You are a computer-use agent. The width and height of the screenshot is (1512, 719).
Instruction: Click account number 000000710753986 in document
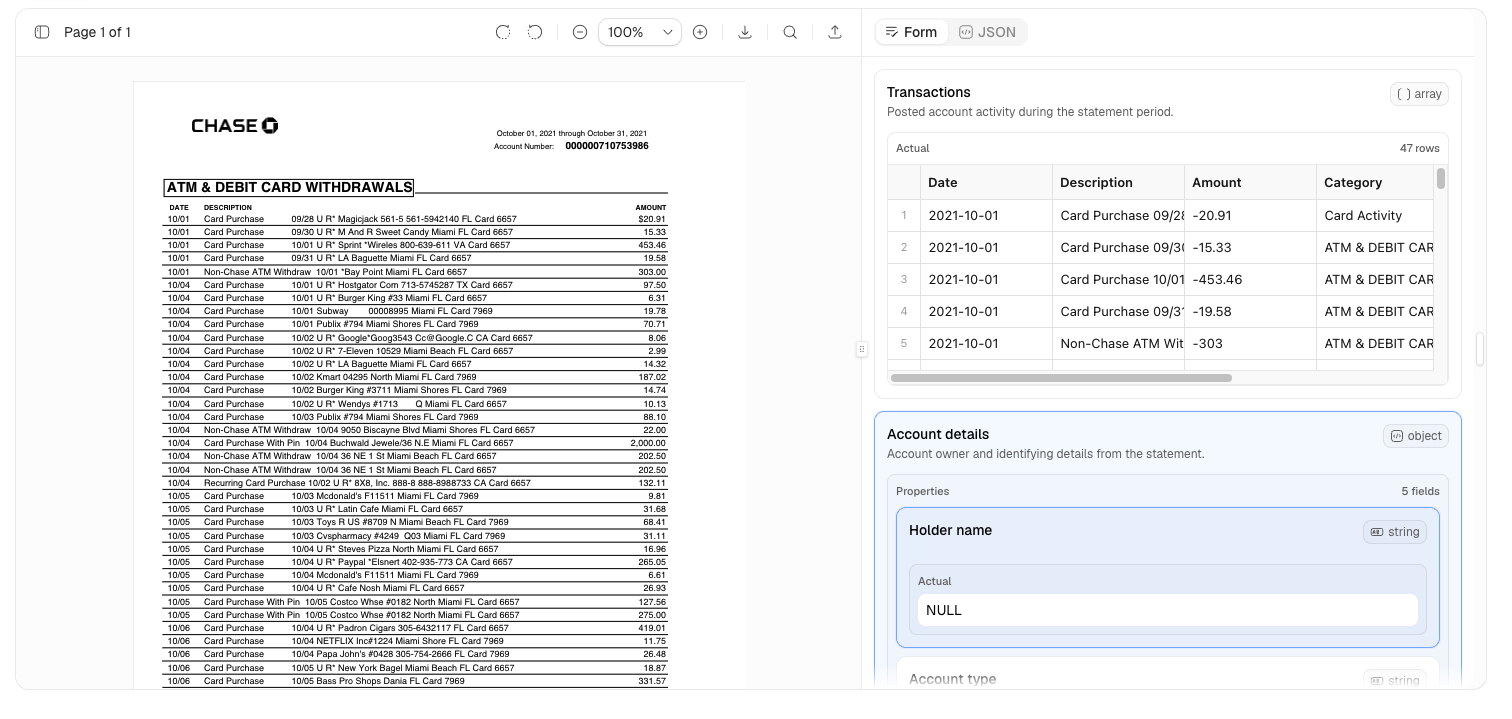tap(606, 146)
